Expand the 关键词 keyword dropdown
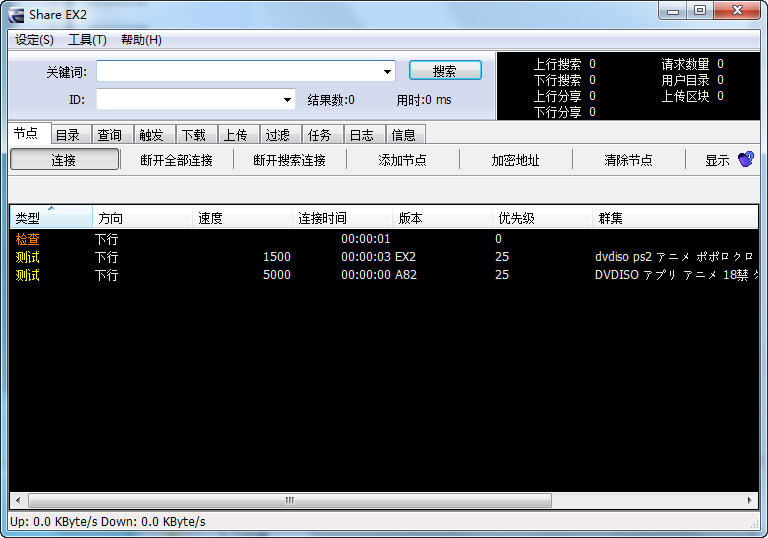The width and height of the screenshot is (768, 538). tap(387, 72)
